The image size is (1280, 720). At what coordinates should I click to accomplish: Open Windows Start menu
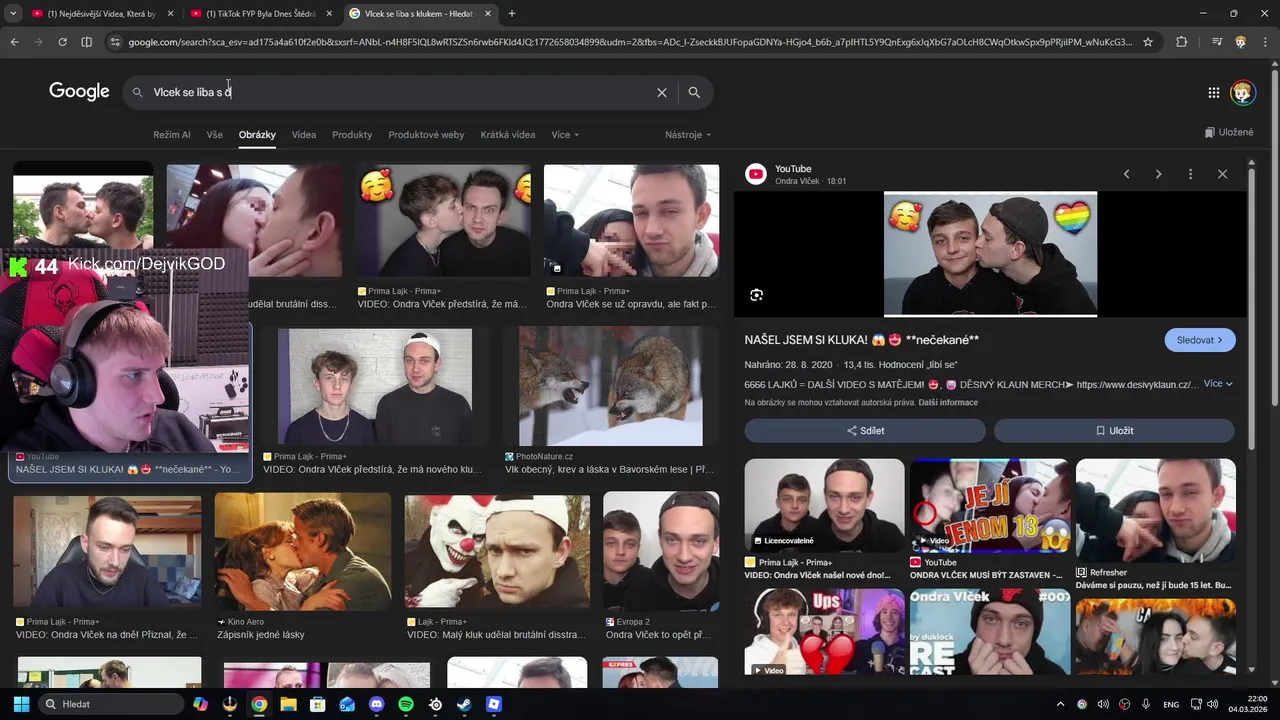click(x=21, y=704)
